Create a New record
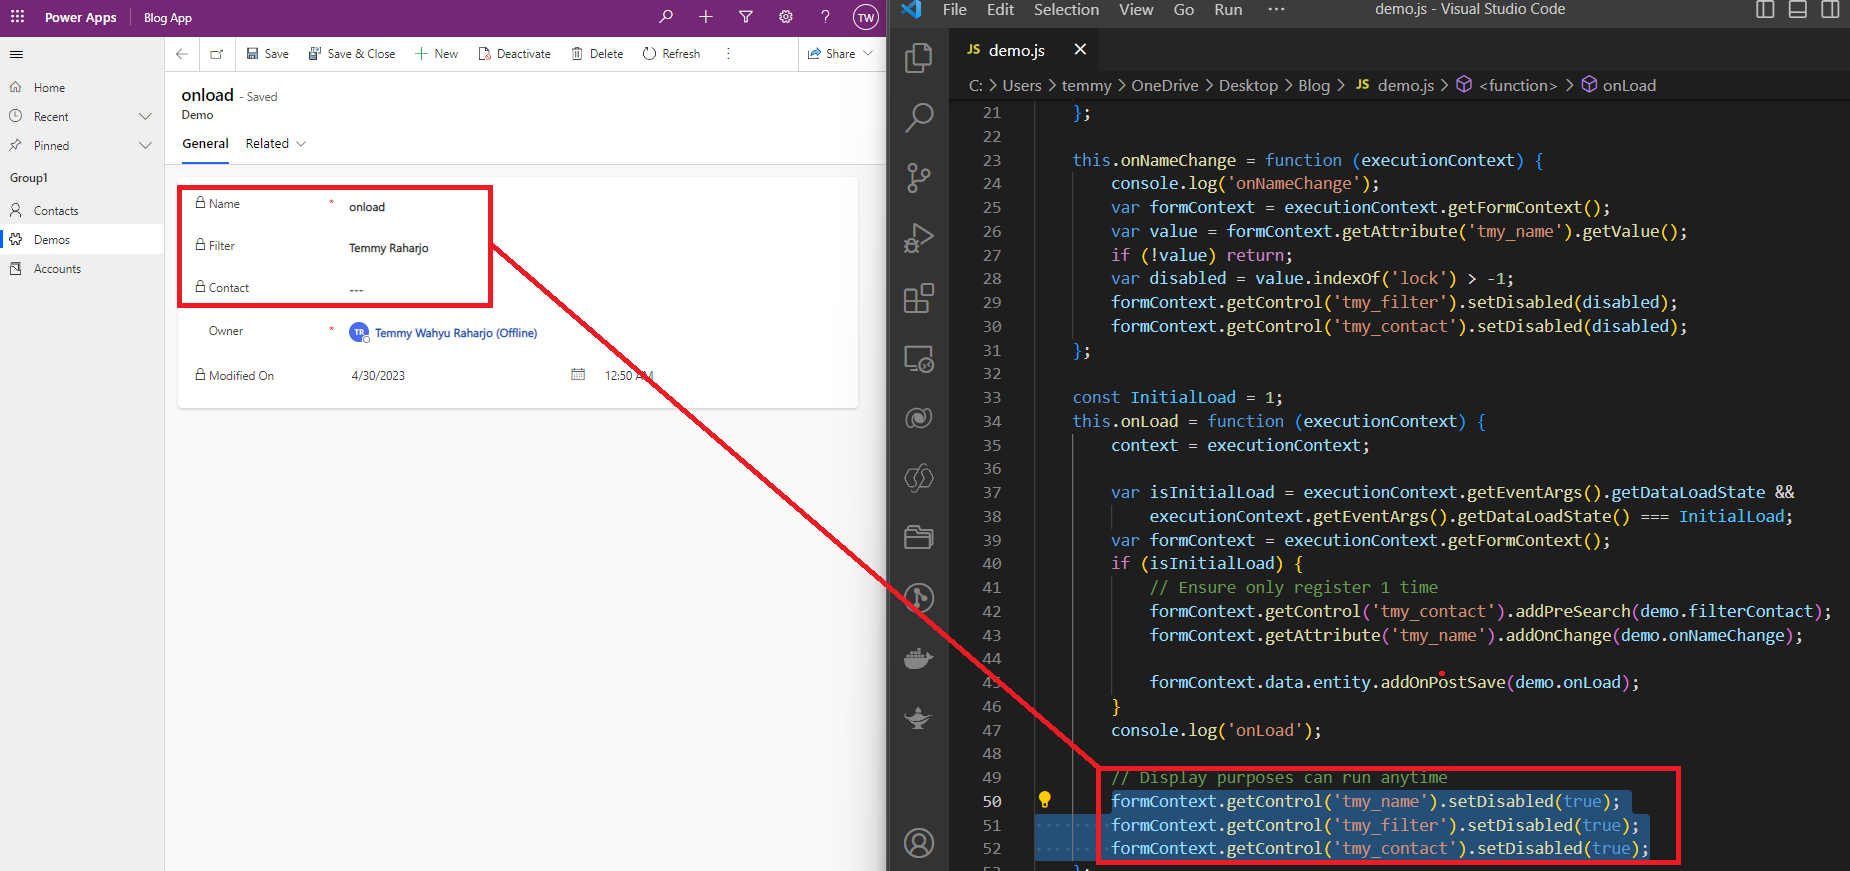Screen dimensions: 1850x871 coord(436,54)
